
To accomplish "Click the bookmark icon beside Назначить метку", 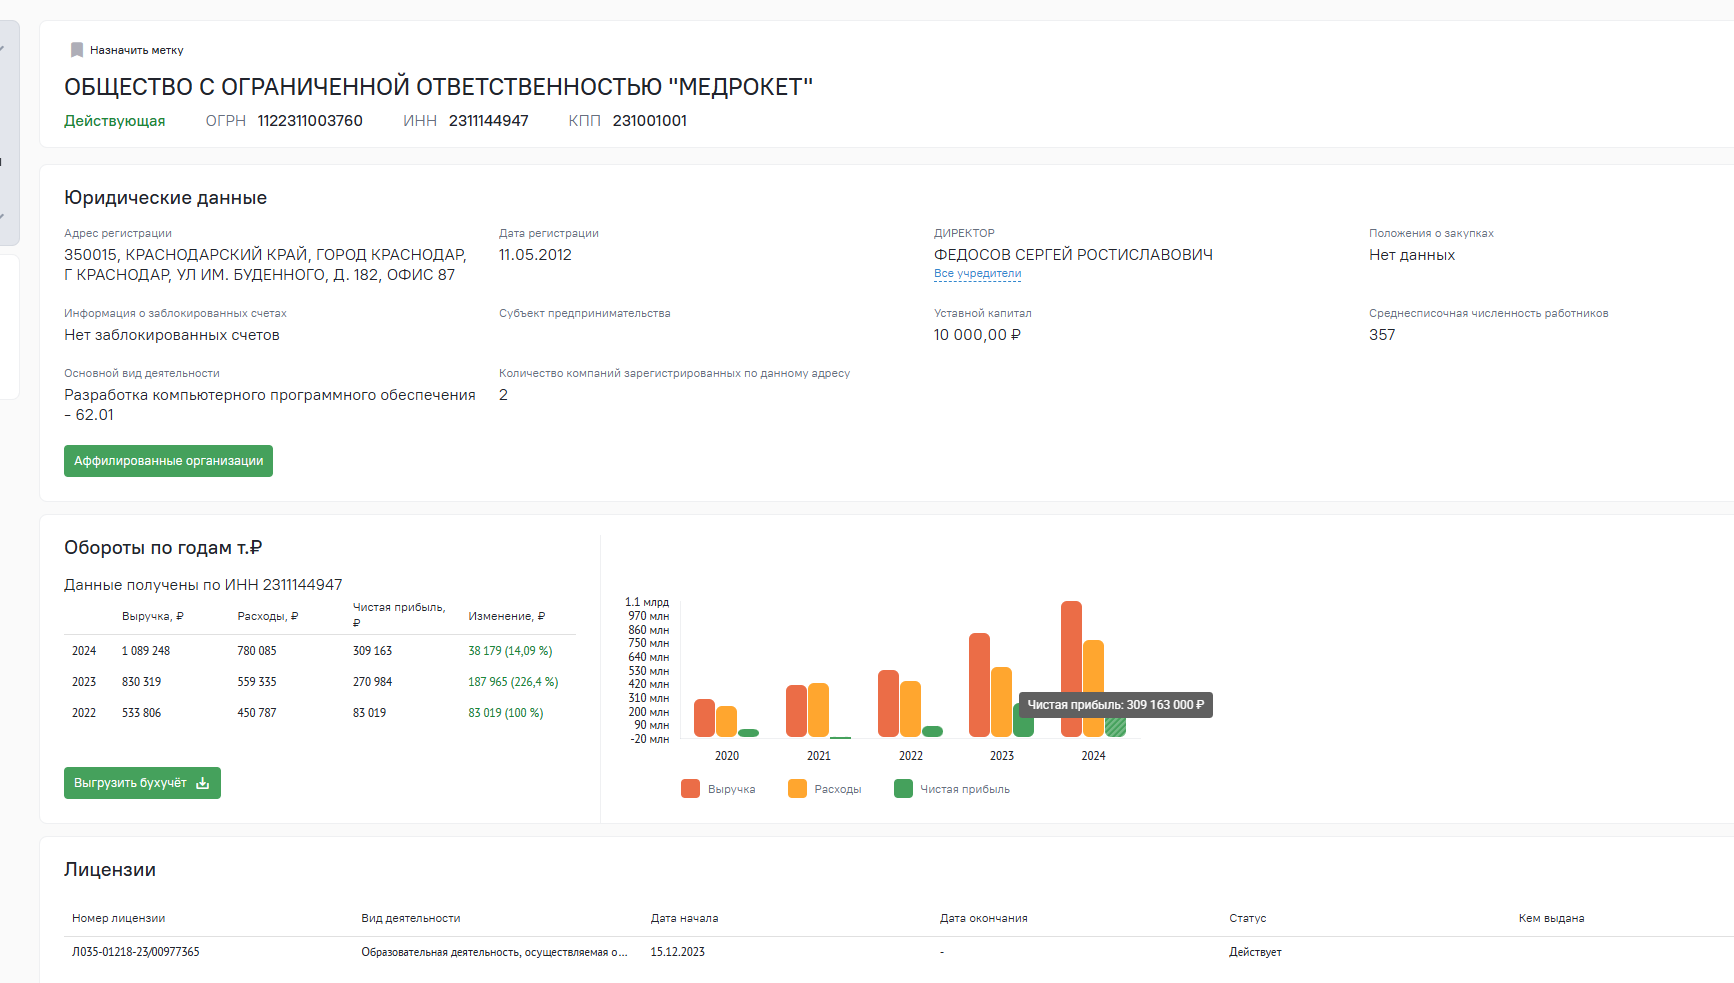I will [x=77, y=50].
